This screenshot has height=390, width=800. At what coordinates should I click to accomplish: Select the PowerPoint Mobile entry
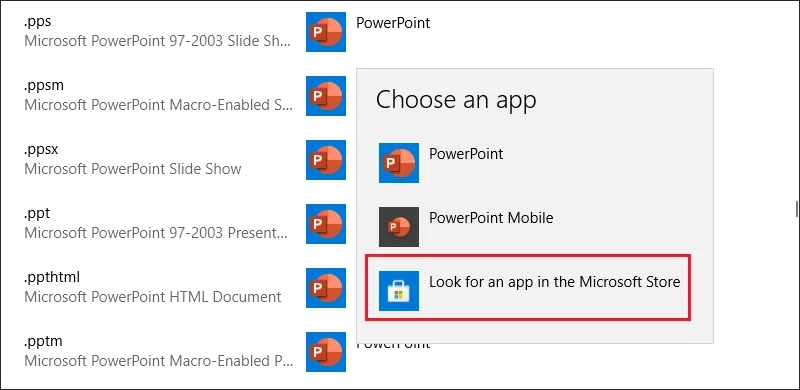click(x=534, y=227)
